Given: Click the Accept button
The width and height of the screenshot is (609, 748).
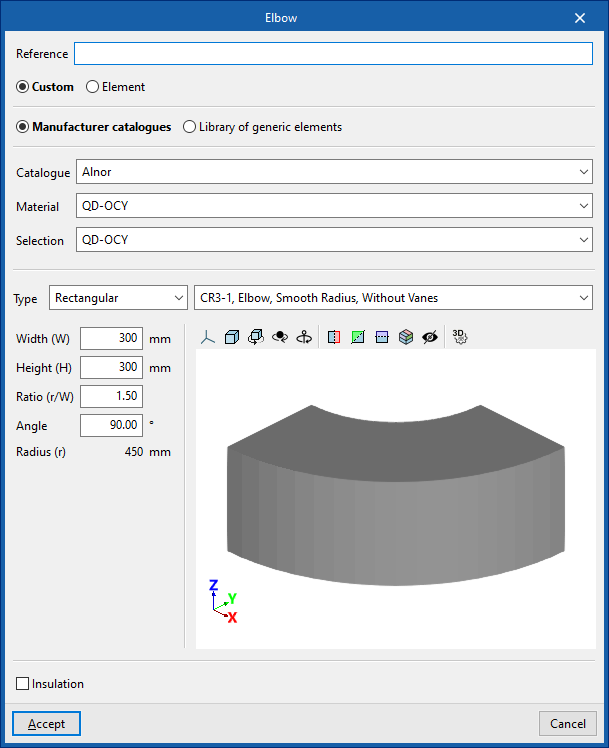Looking at the screenshot, I should 46,724.
